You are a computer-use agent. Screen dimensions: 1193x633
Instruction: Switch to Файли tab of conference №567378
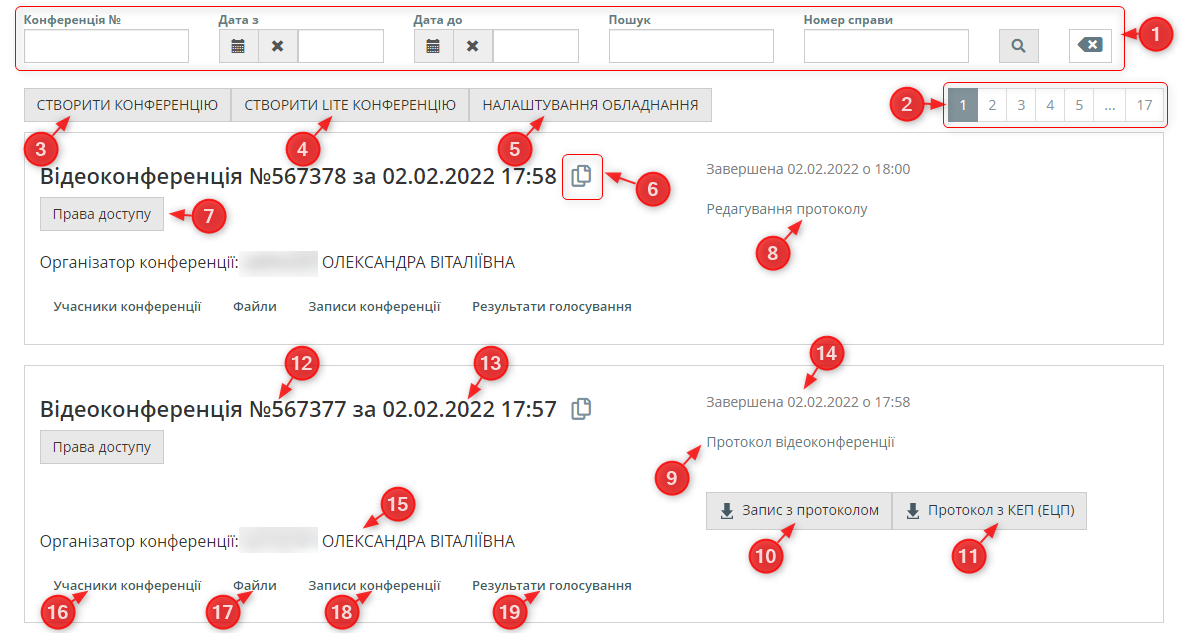point(254,307)
